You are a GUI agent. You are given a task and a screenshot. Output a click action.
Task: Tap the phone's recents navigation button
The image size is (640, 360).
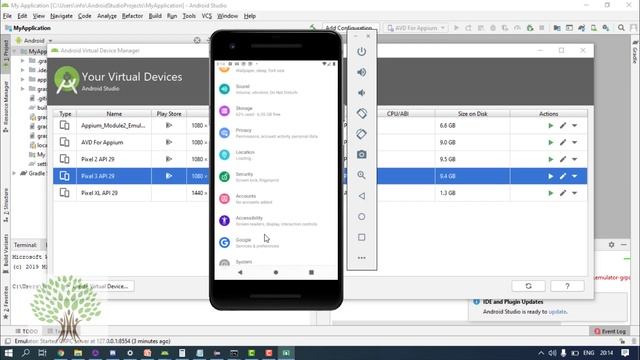pos(311,272)
